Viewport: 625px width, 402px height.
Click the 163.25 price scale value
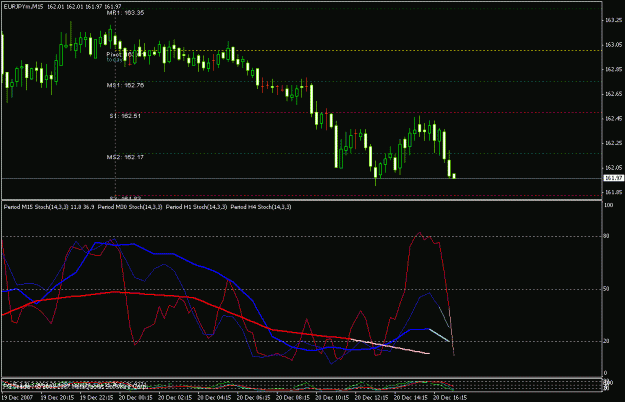click(614, 20)
